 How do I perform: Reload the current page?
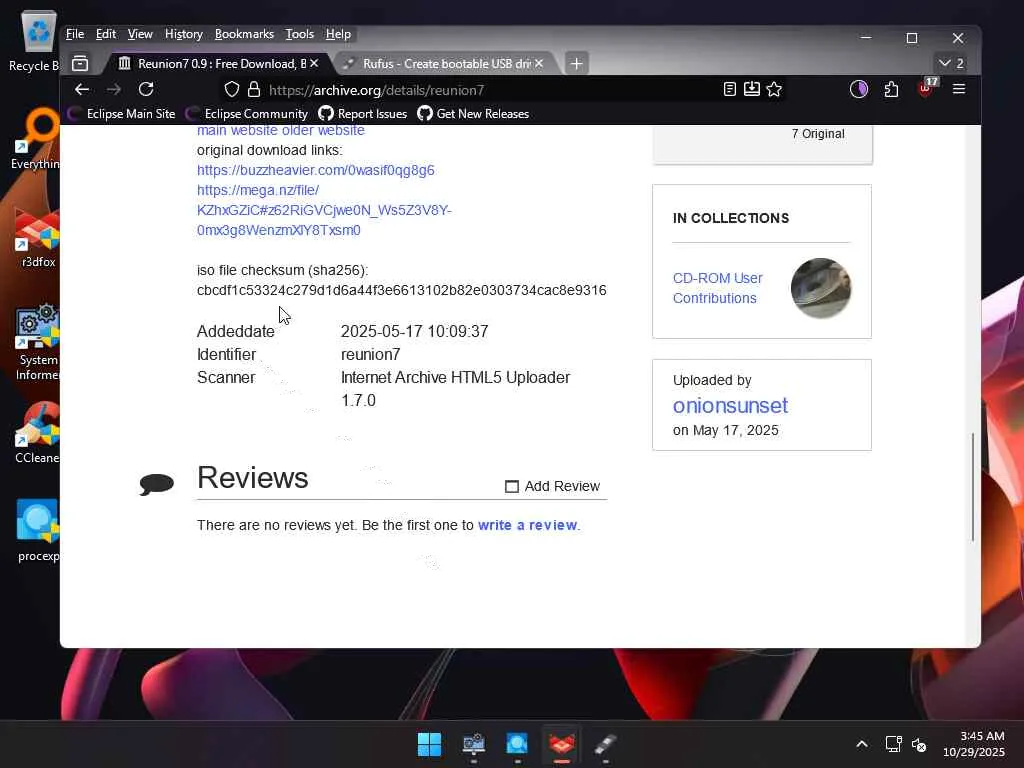(146, 89)
